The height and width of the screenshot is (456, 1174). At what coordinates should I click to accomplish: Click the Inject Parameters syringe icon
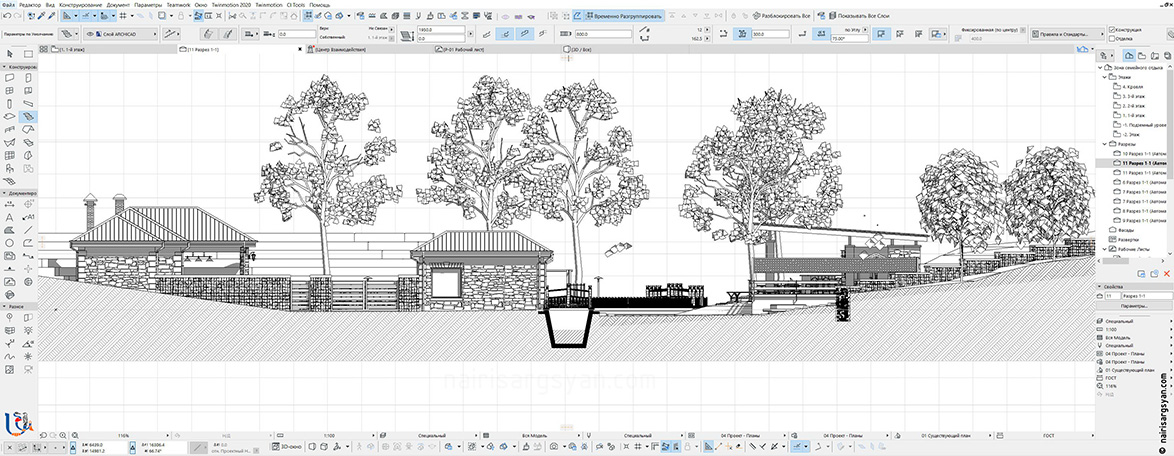(52, 15)
